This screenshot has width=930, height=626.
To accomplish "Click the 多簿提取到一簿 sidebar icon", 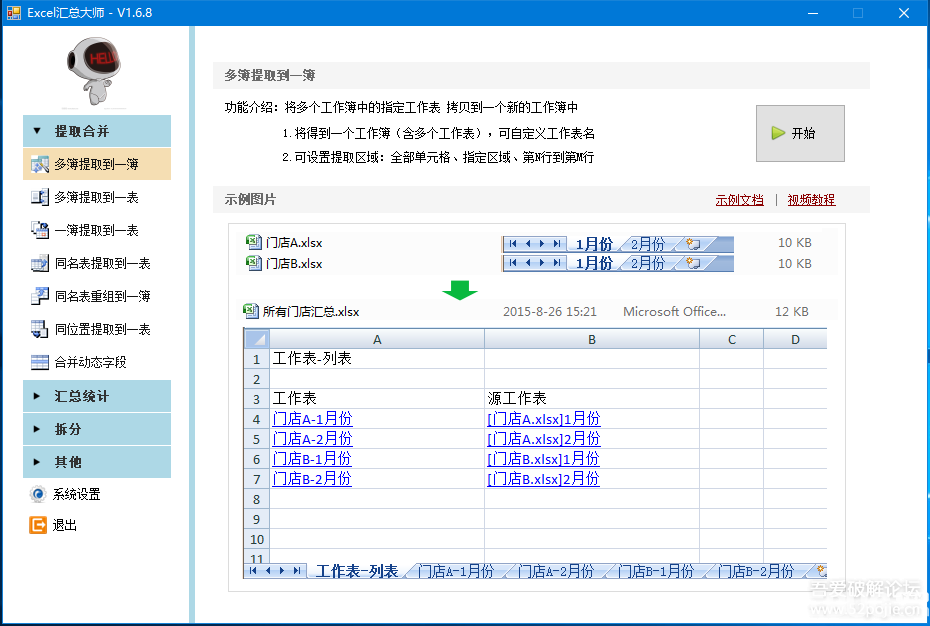I will pyautogui.click(x=40, y=164).
